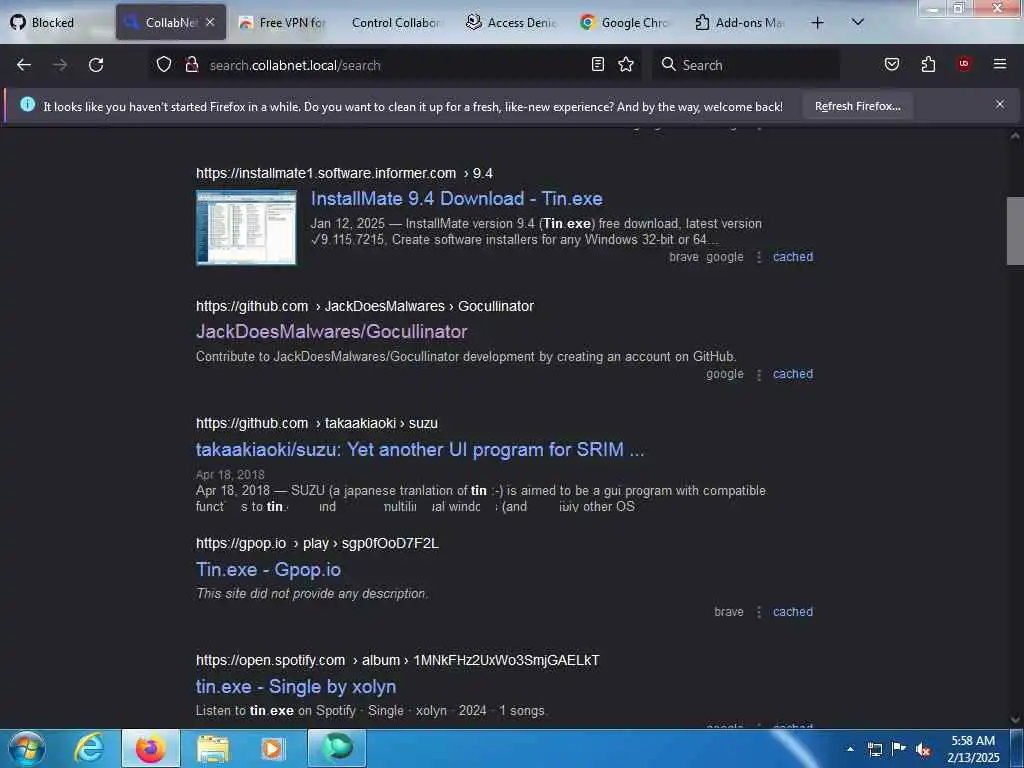This screenshot has width=1024, height=768.
Task: Open cached link for Gpop.io result
Action: click(x=793, y=612)
